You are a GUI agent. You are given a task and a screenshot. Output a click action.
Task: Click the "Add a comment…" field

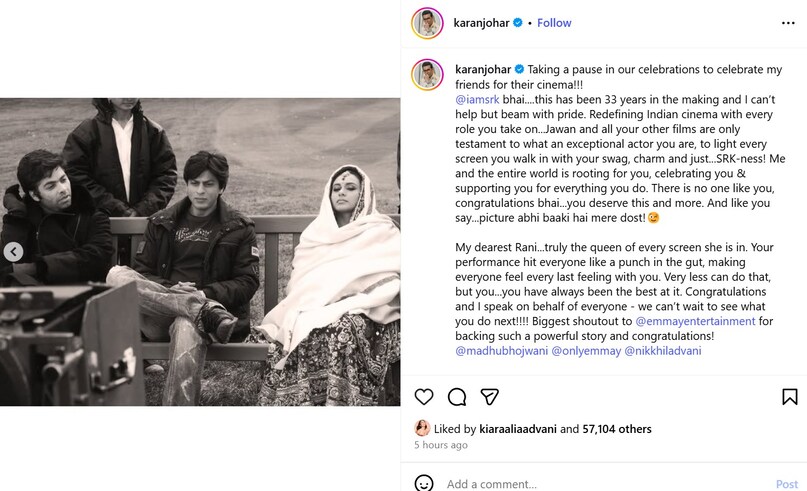point(600,484)
